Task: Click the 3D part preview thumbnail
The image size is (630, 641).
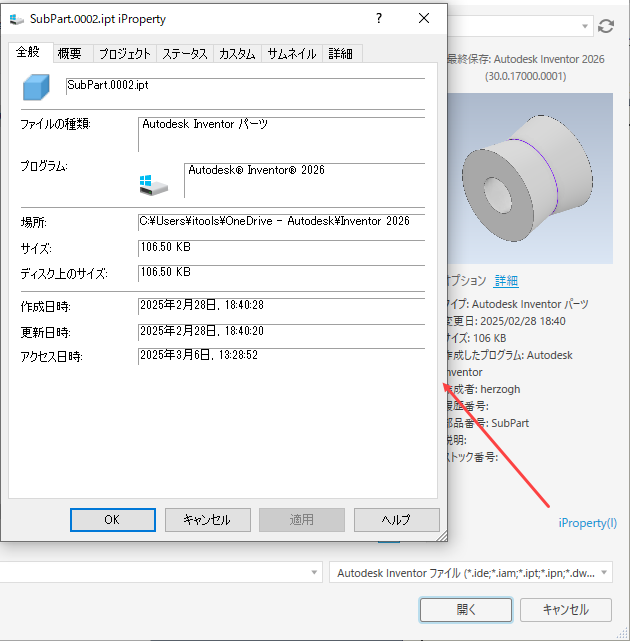Action: pos(530,178)
